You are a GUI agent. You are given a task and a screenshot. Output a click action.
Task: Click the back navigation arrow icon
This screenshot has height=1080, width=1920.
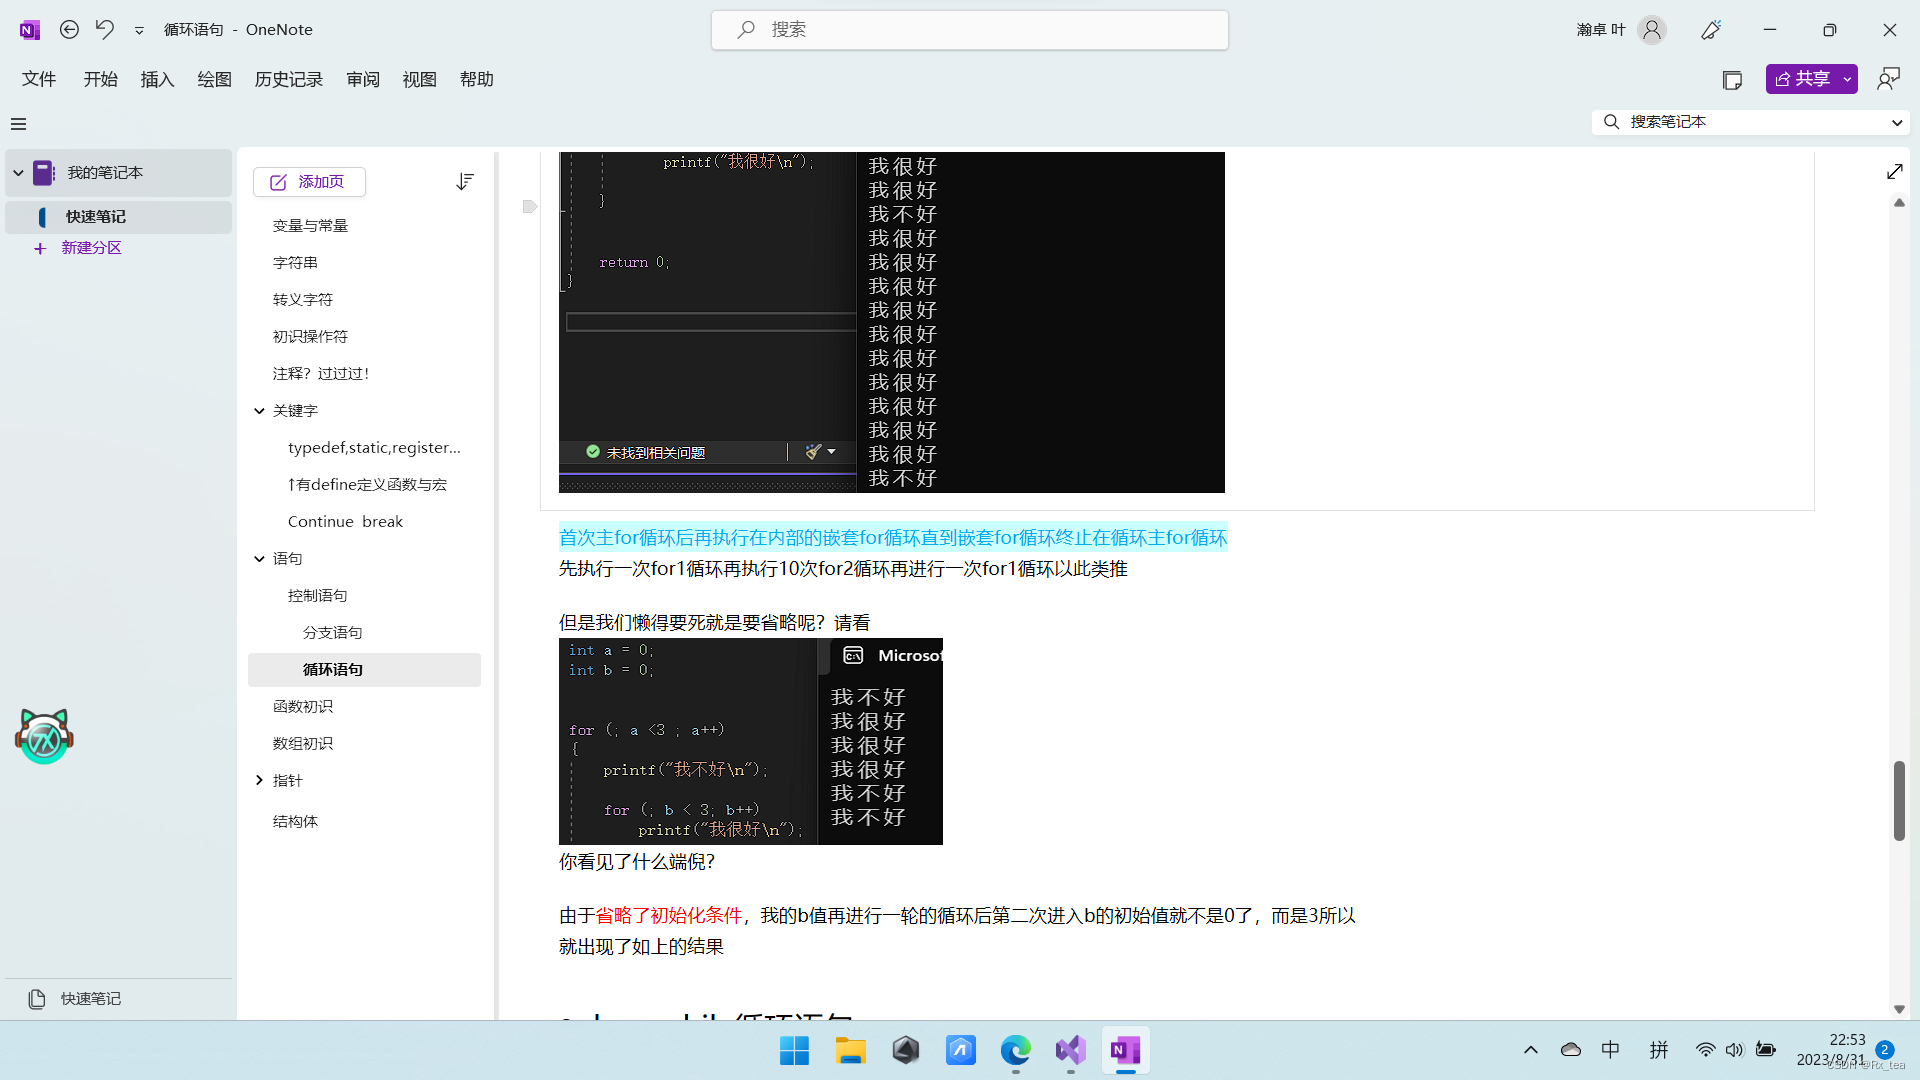[x=69, y=29]
